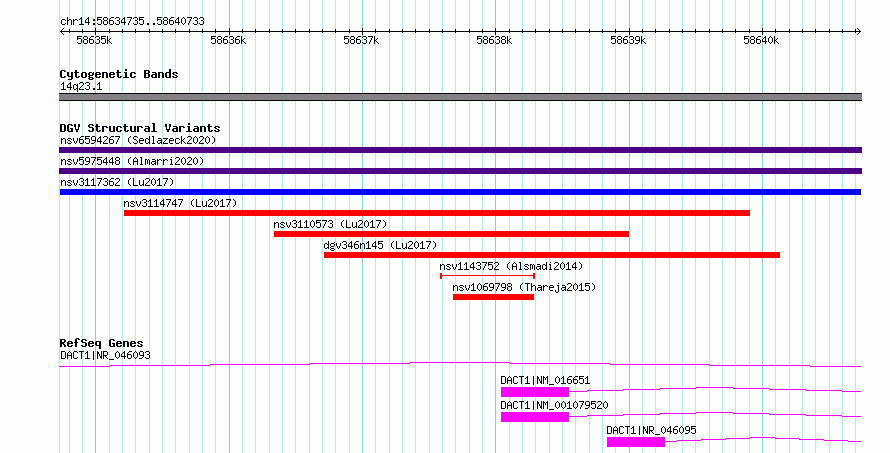Select the red nsv3110573 variant bar
This screenshot has width=890, height=453.
click(451, 234)
